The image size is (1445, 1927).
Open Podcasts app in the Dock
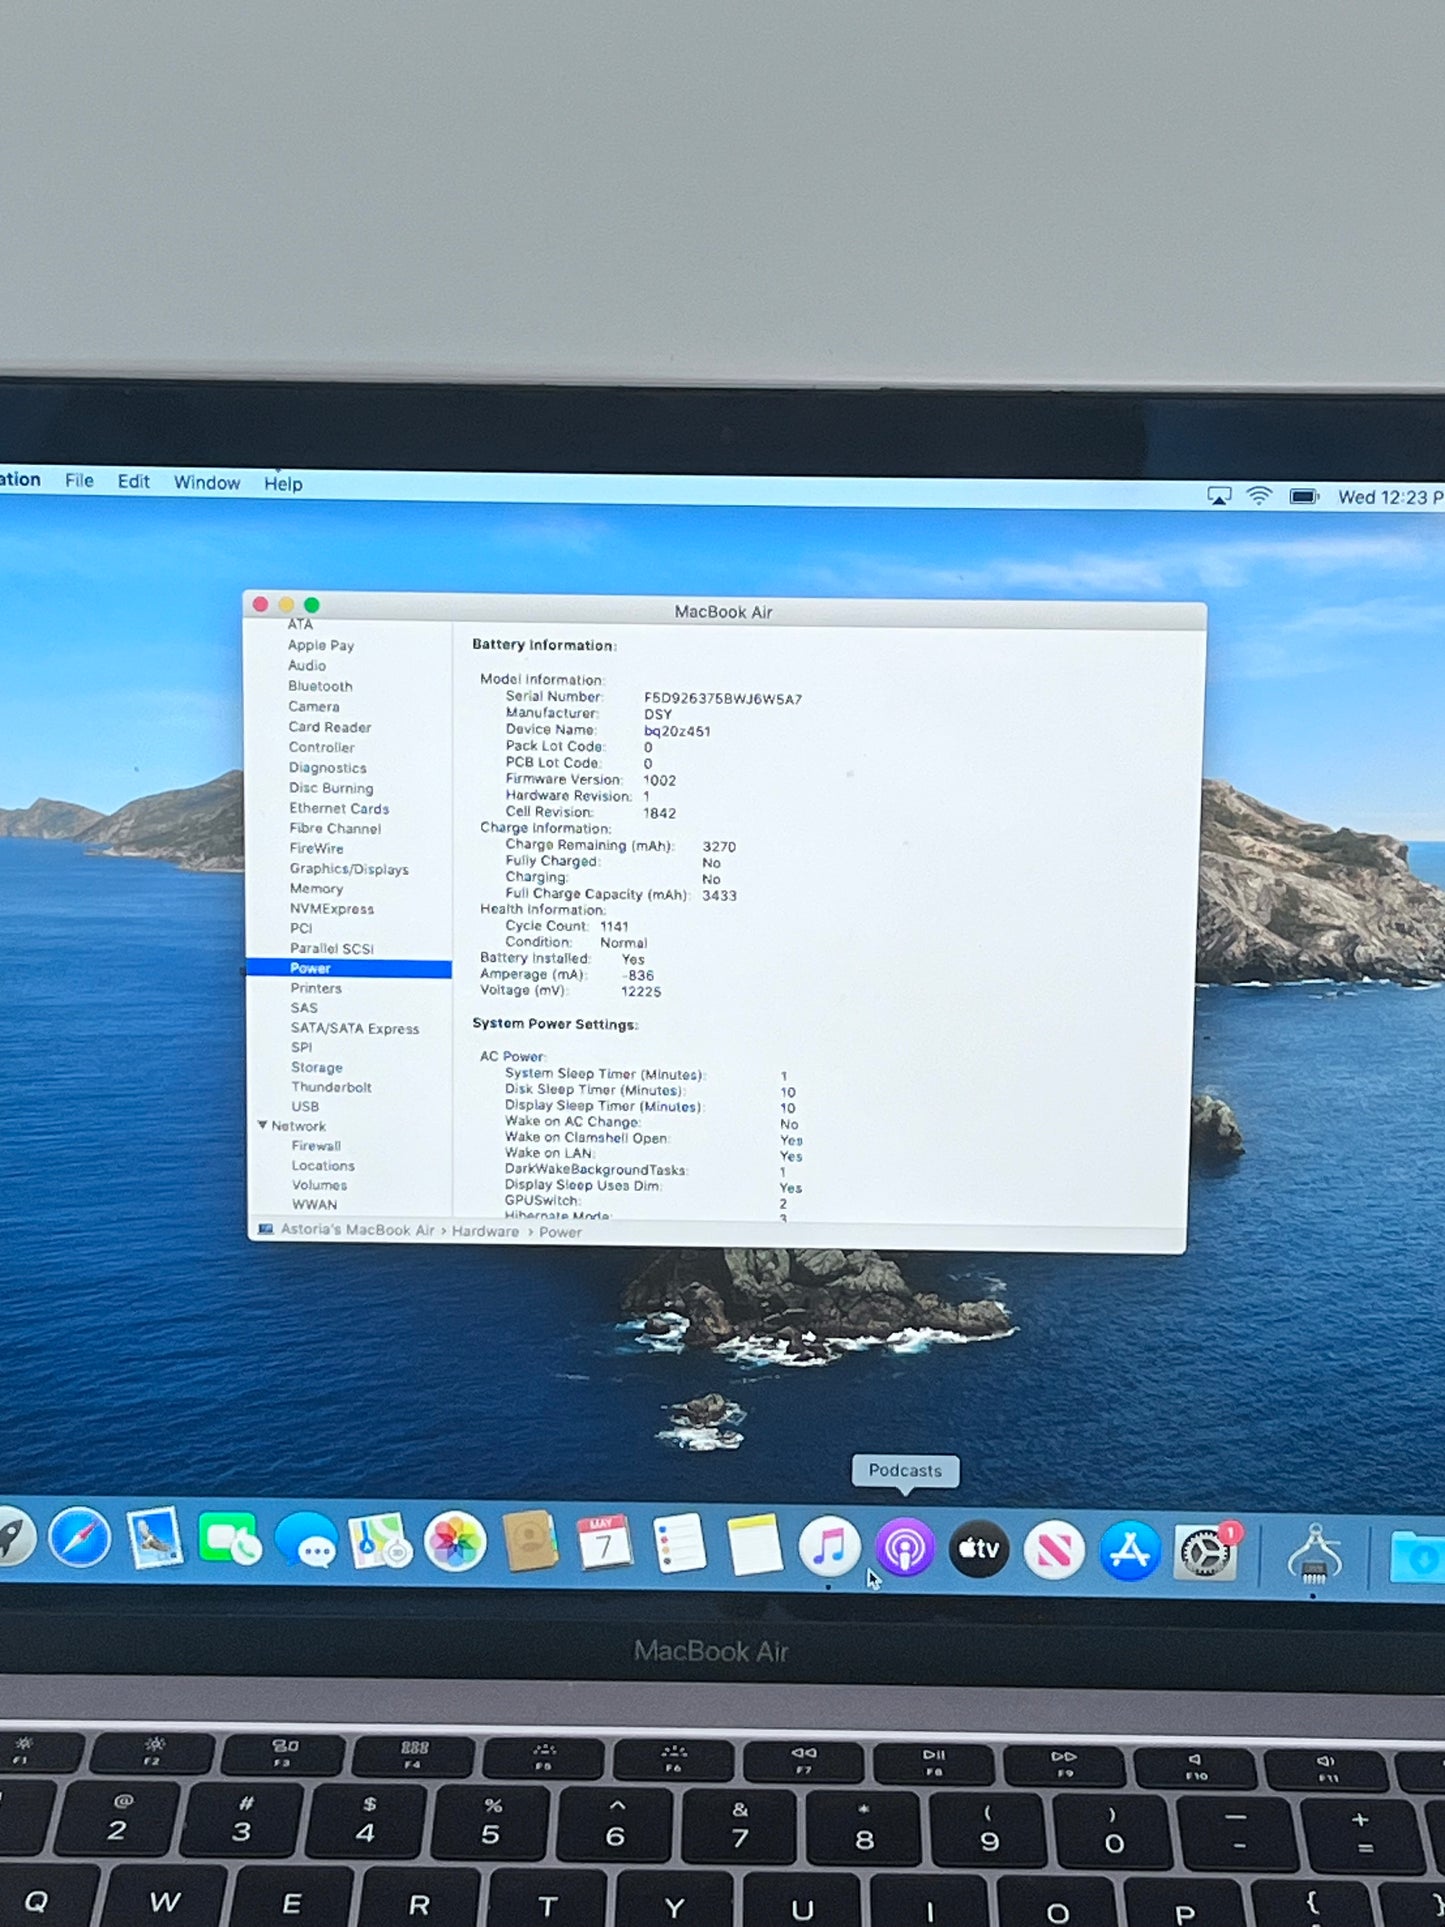[905, 1548]
